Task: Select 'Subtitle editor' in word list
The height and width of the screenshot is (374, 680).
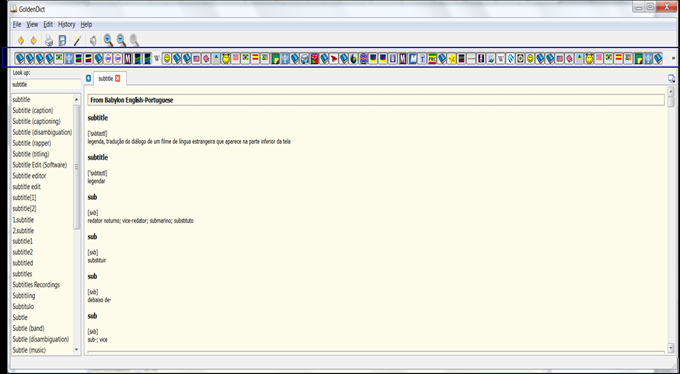Action: point(29,176)
